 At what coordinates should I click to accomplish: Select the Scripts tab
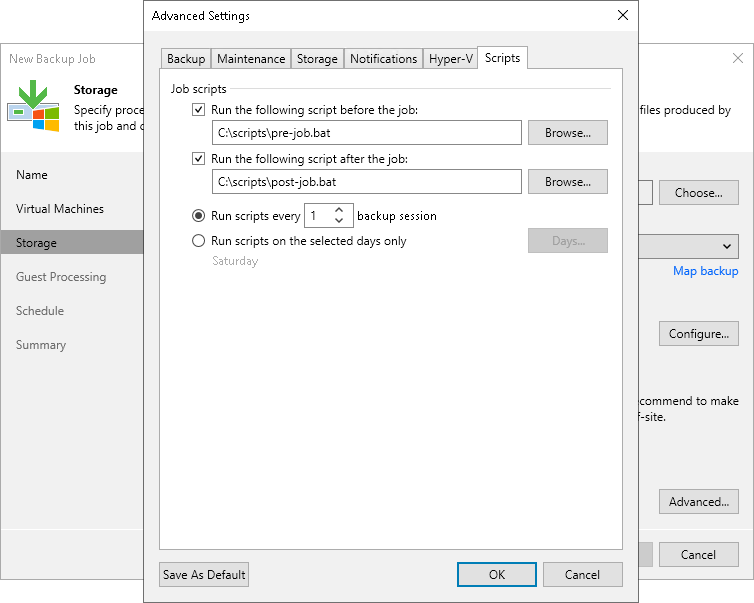coord(502,58)
